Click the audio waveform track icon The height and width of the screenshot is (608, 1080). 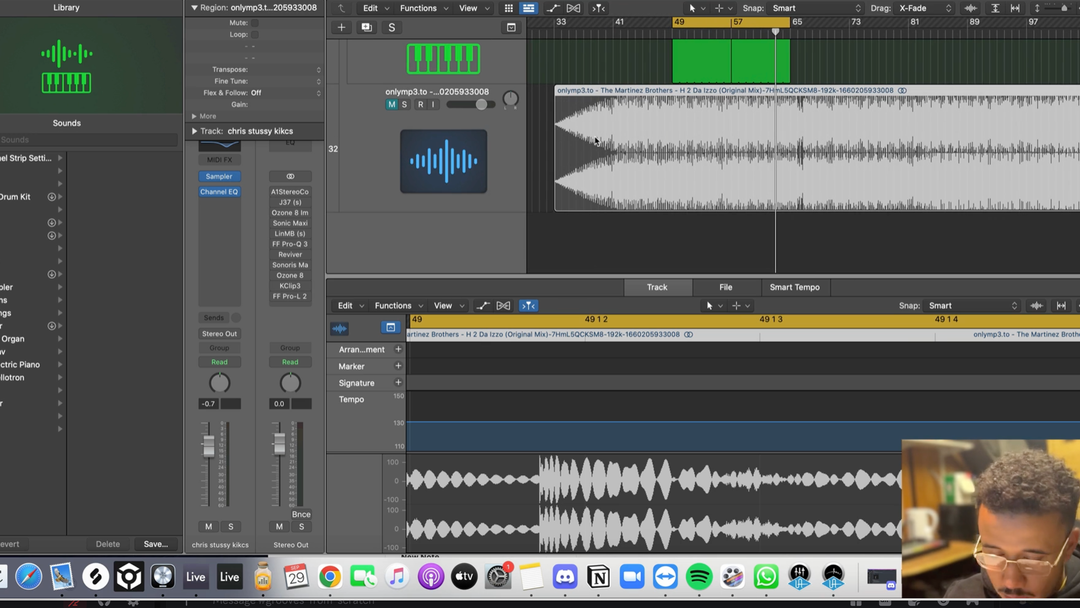[443, 161]
